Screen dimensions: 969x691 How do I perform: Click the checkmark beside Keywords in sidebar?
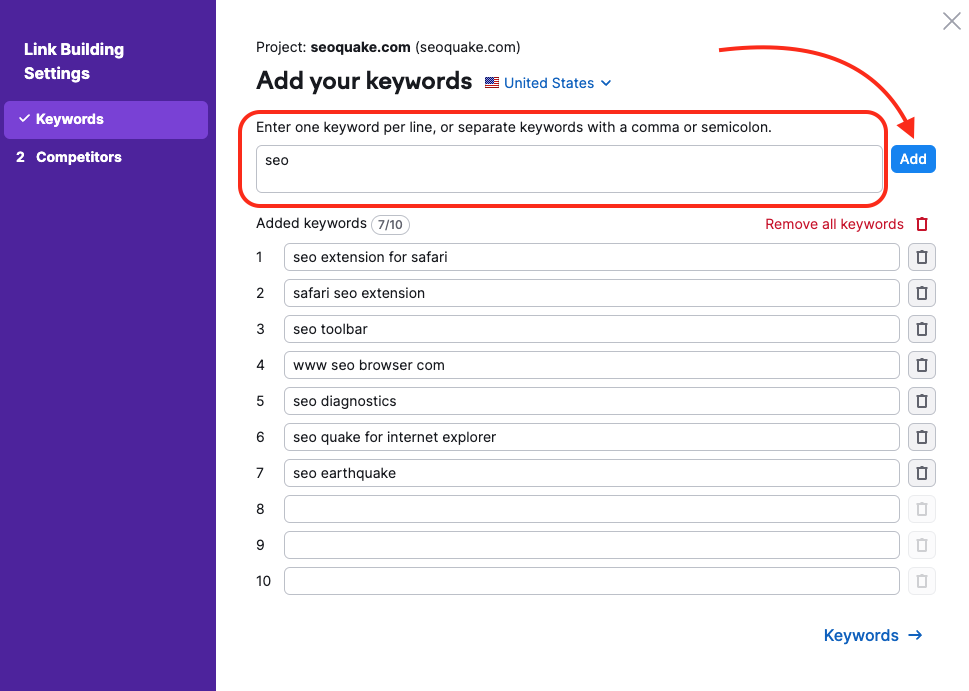(x=25, y=119)
